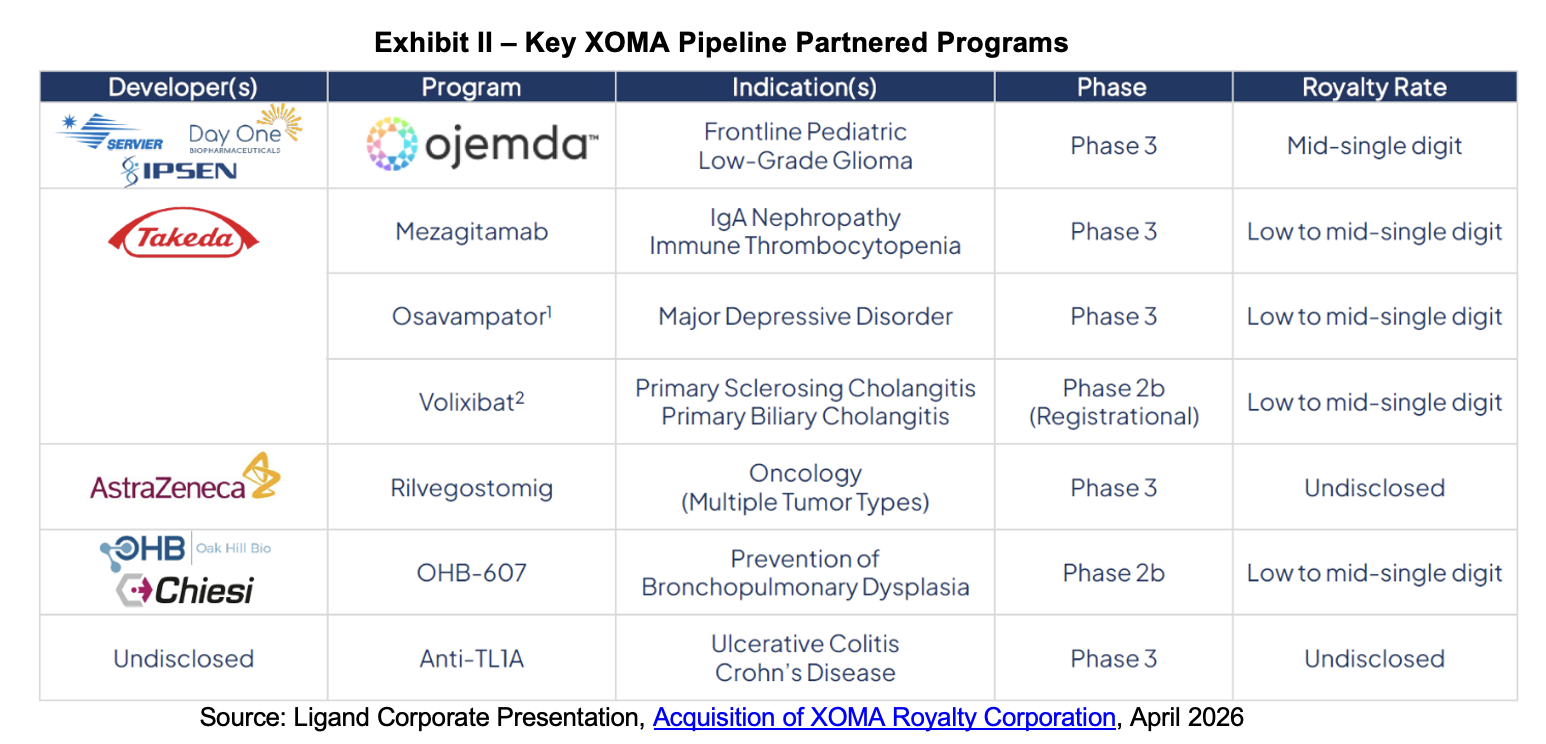Click the Rilvegostomig program name

471,488
